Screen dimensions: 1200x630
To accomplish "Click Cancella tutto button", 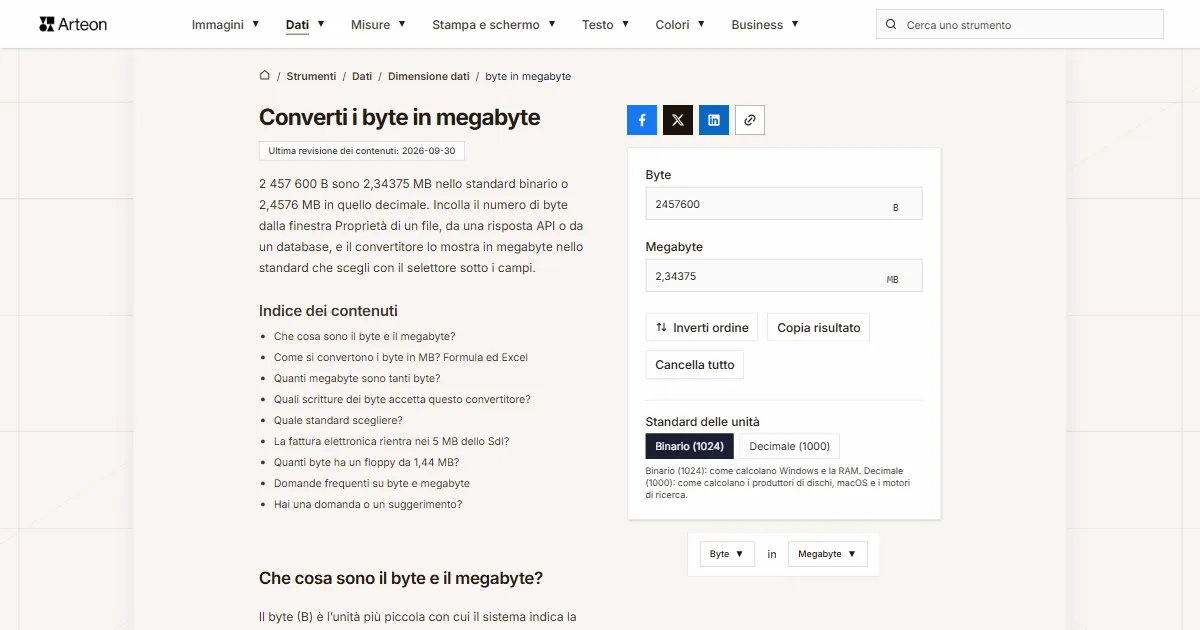I will 695,365.
